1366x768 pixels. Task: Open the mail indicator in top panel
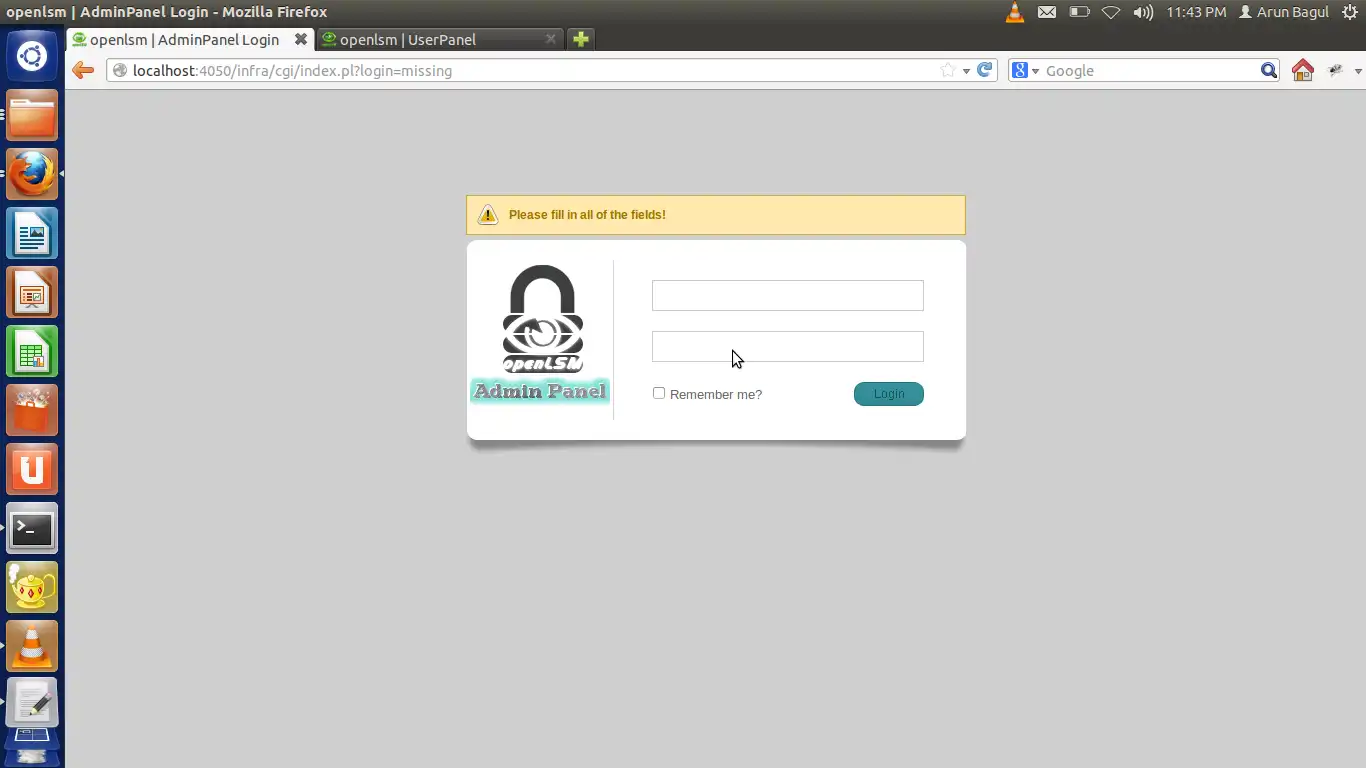1046,12
